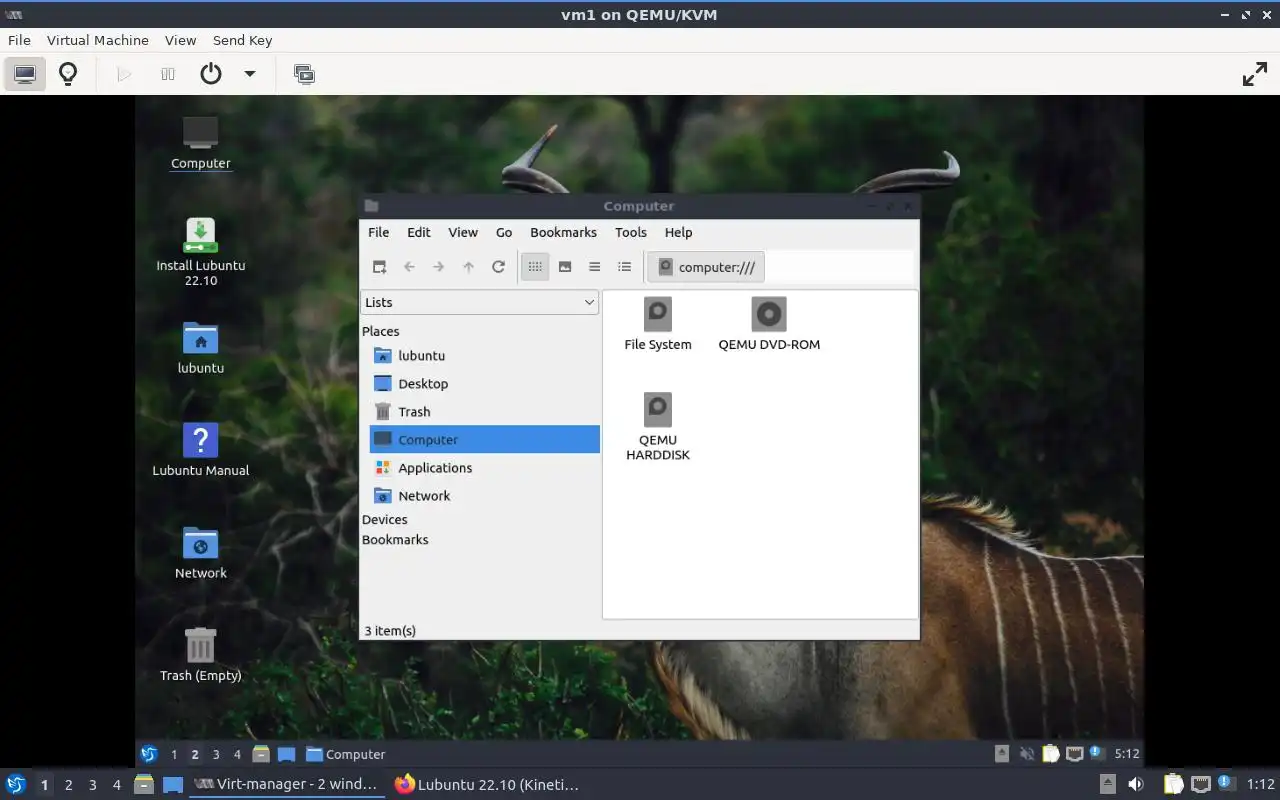Click the Computer desktop icon
The width and height of the screenshot is (1280, 800).
[201, 142]
